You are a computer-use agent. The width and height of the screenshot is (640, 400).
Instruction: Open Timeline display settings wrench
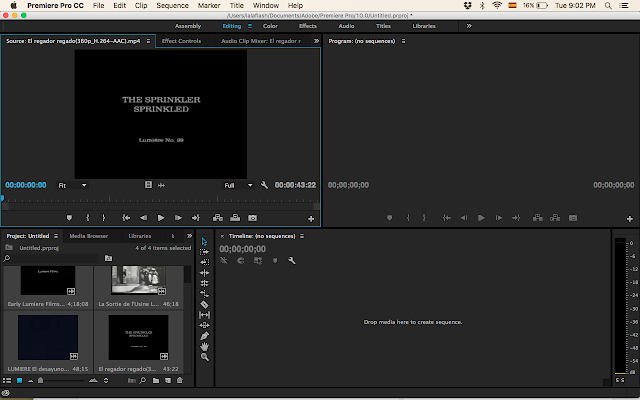[291, 260]
